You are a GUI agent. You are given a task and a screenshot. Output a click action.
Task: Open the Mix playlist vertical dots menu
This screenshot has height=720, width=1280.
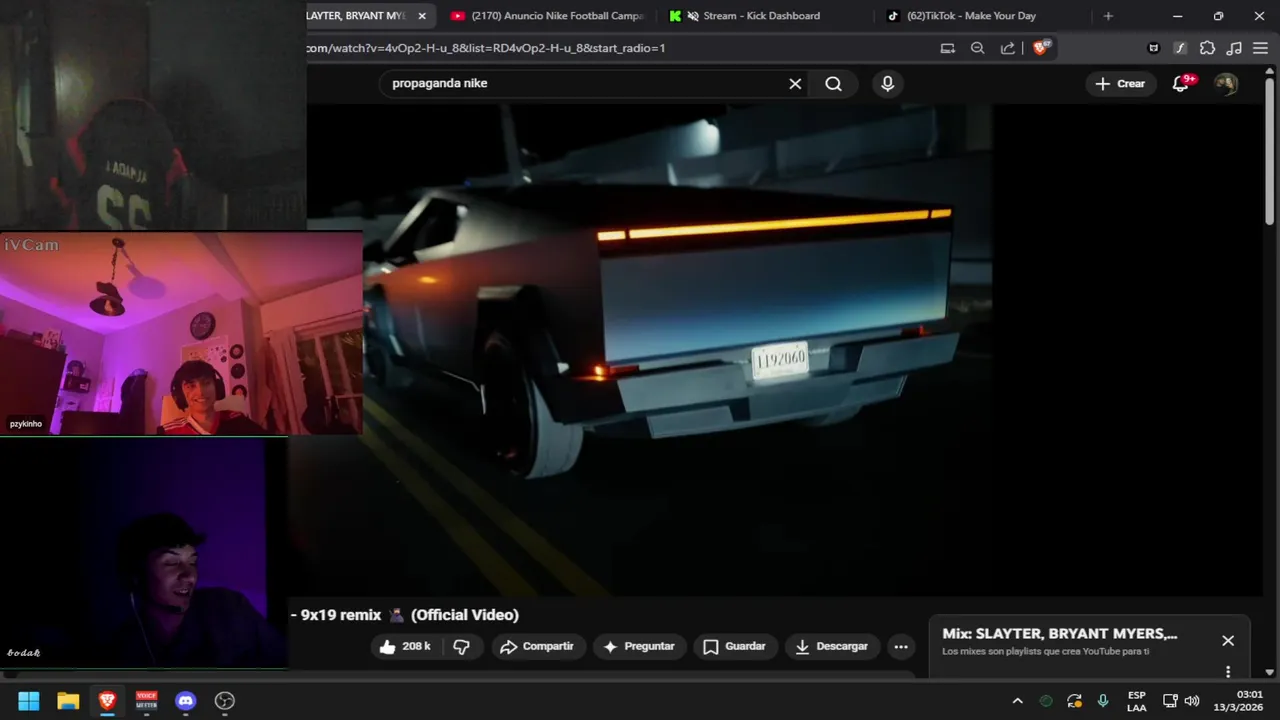(x=1228, y=671)
